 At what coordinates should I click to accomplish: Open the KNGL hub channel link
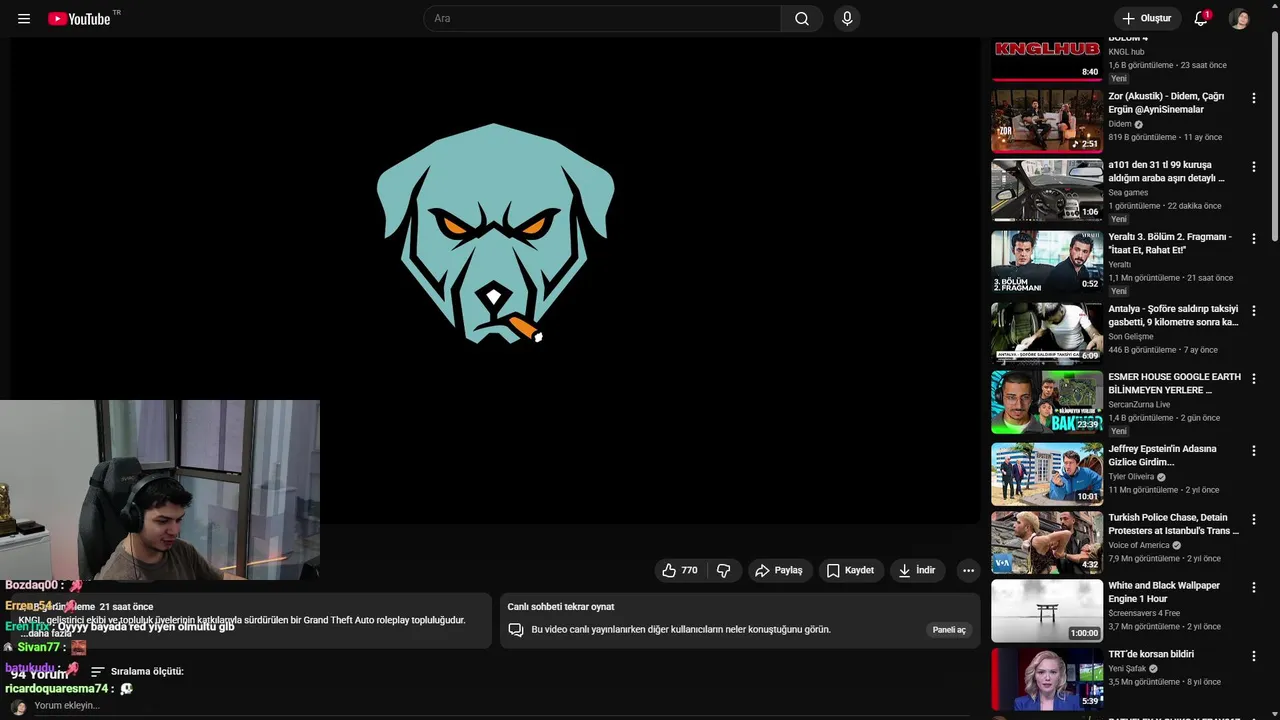(x=1126, y=52)
